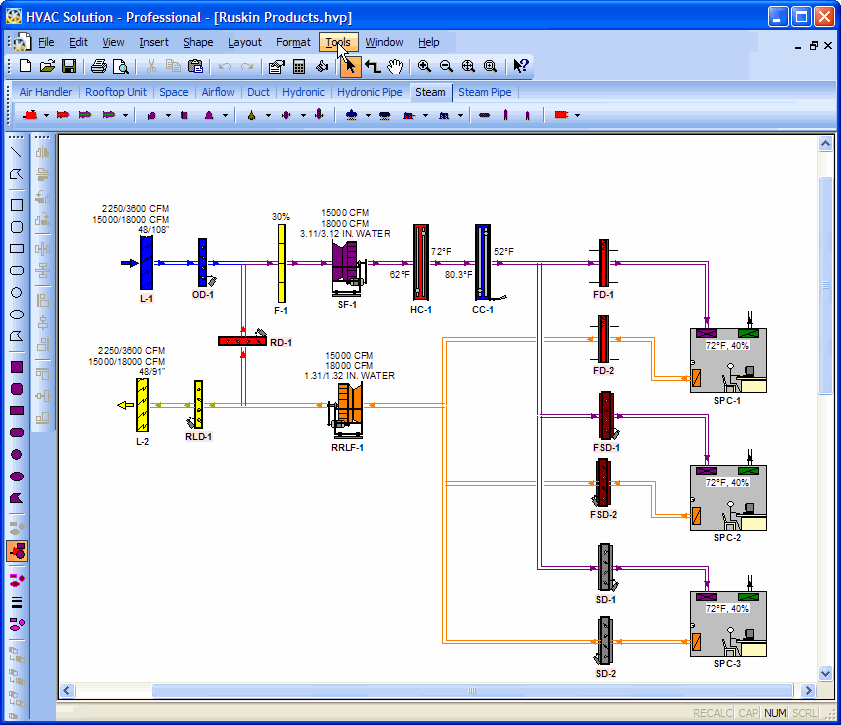Switch to the Airflow tab

click(218, 92)
